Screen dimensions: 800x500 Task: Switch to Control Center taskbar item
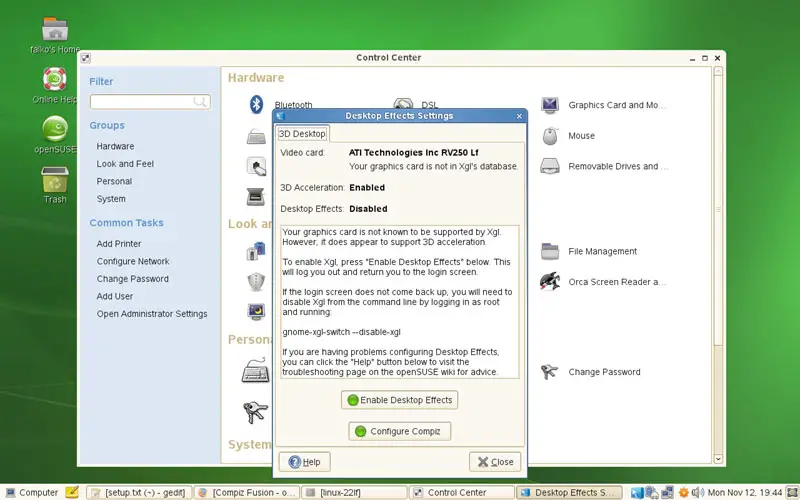point(462,492)
